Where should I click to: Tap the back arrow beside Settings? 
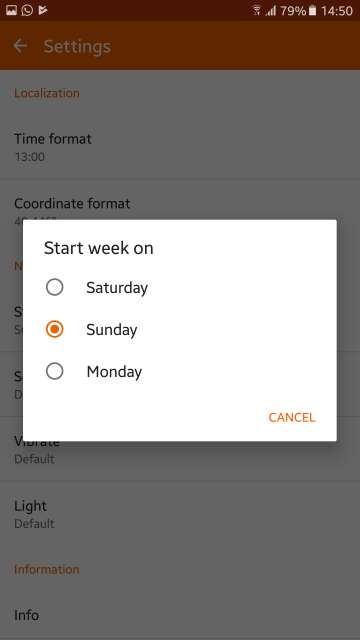(x=20, y=46)
